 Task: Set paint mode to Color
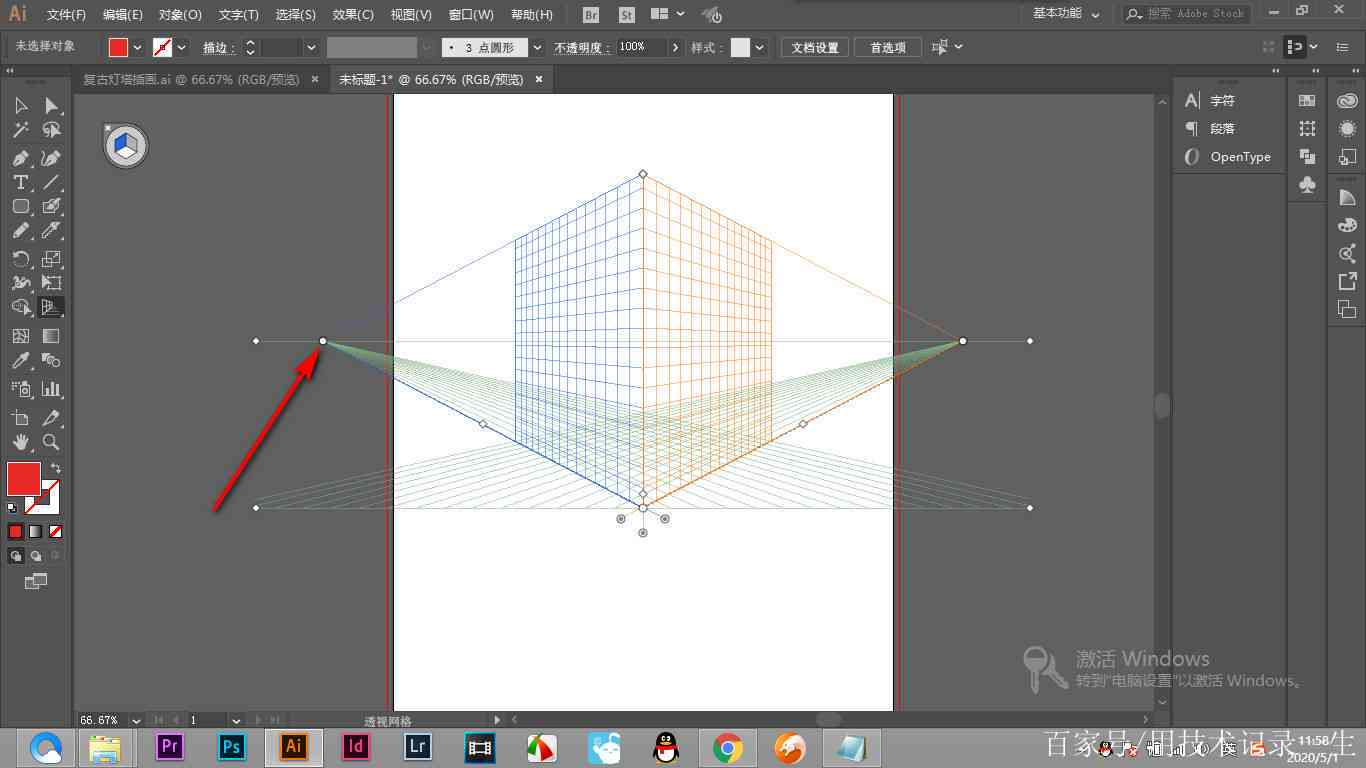[15, 532]
